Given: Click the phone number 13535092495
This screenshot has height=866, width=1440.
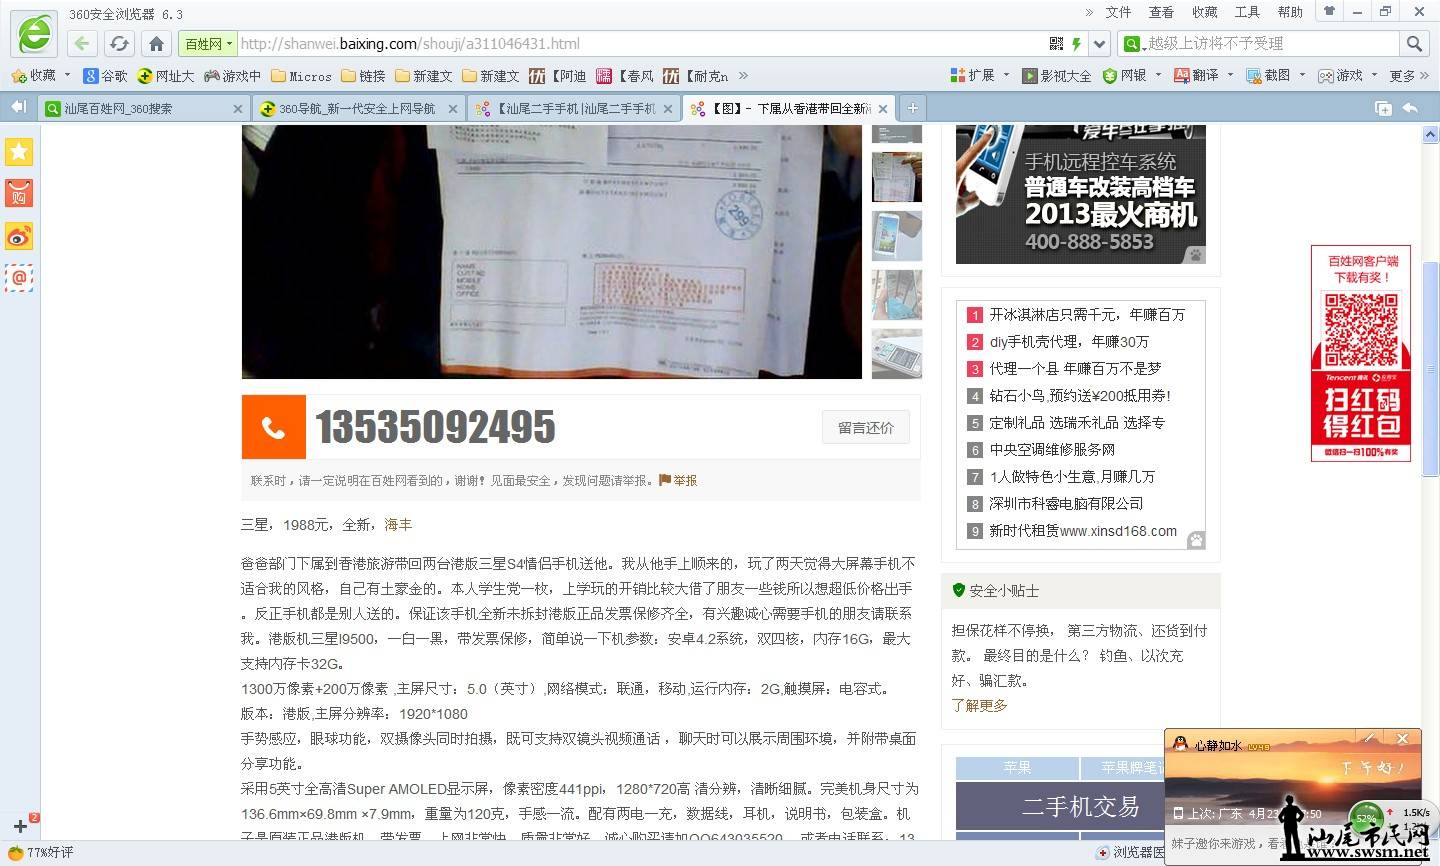Looking at the screenshot, I should (x=436, y=427).
